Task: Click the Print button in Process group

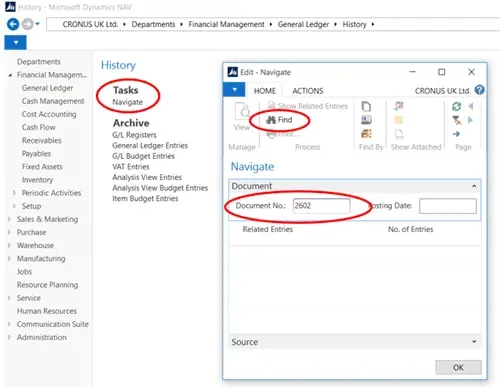Action: pos(283,134)
